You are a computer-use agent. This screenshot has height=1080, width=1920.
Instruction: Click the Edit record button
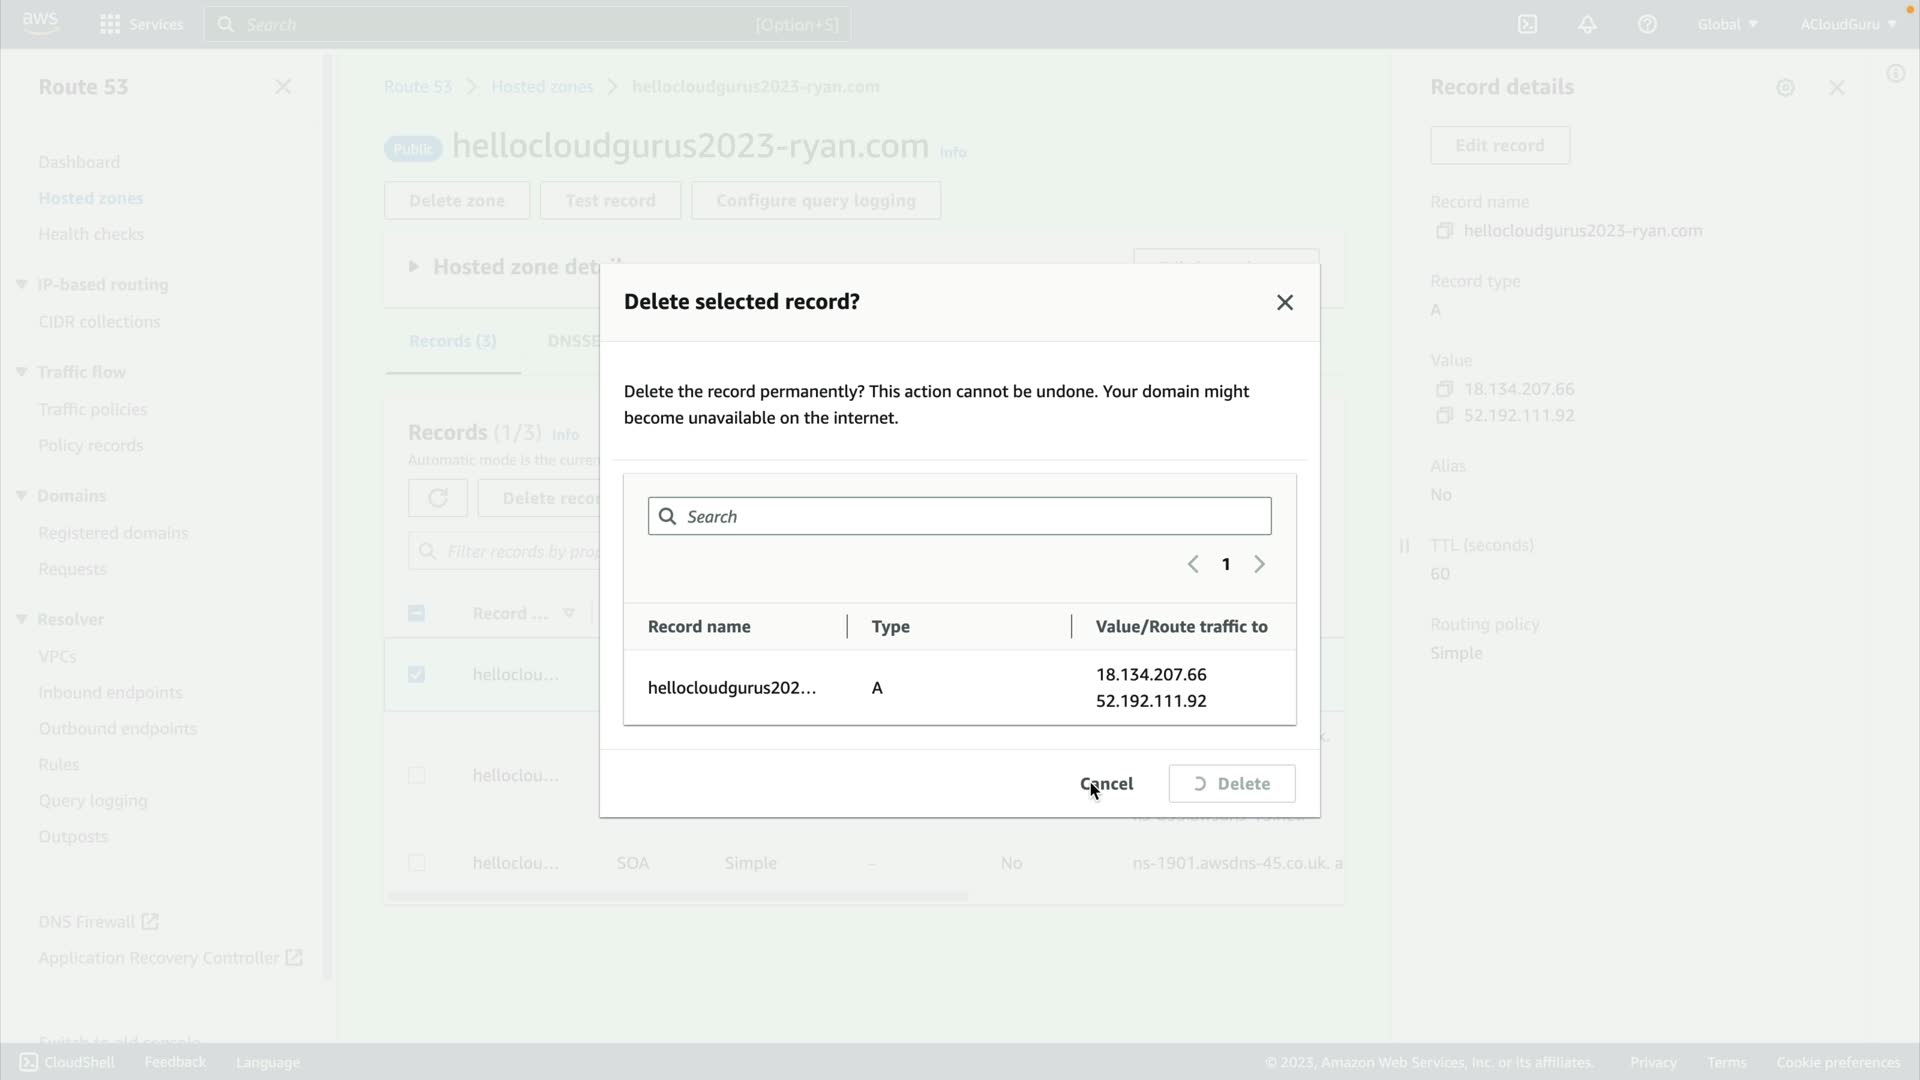1499,145
